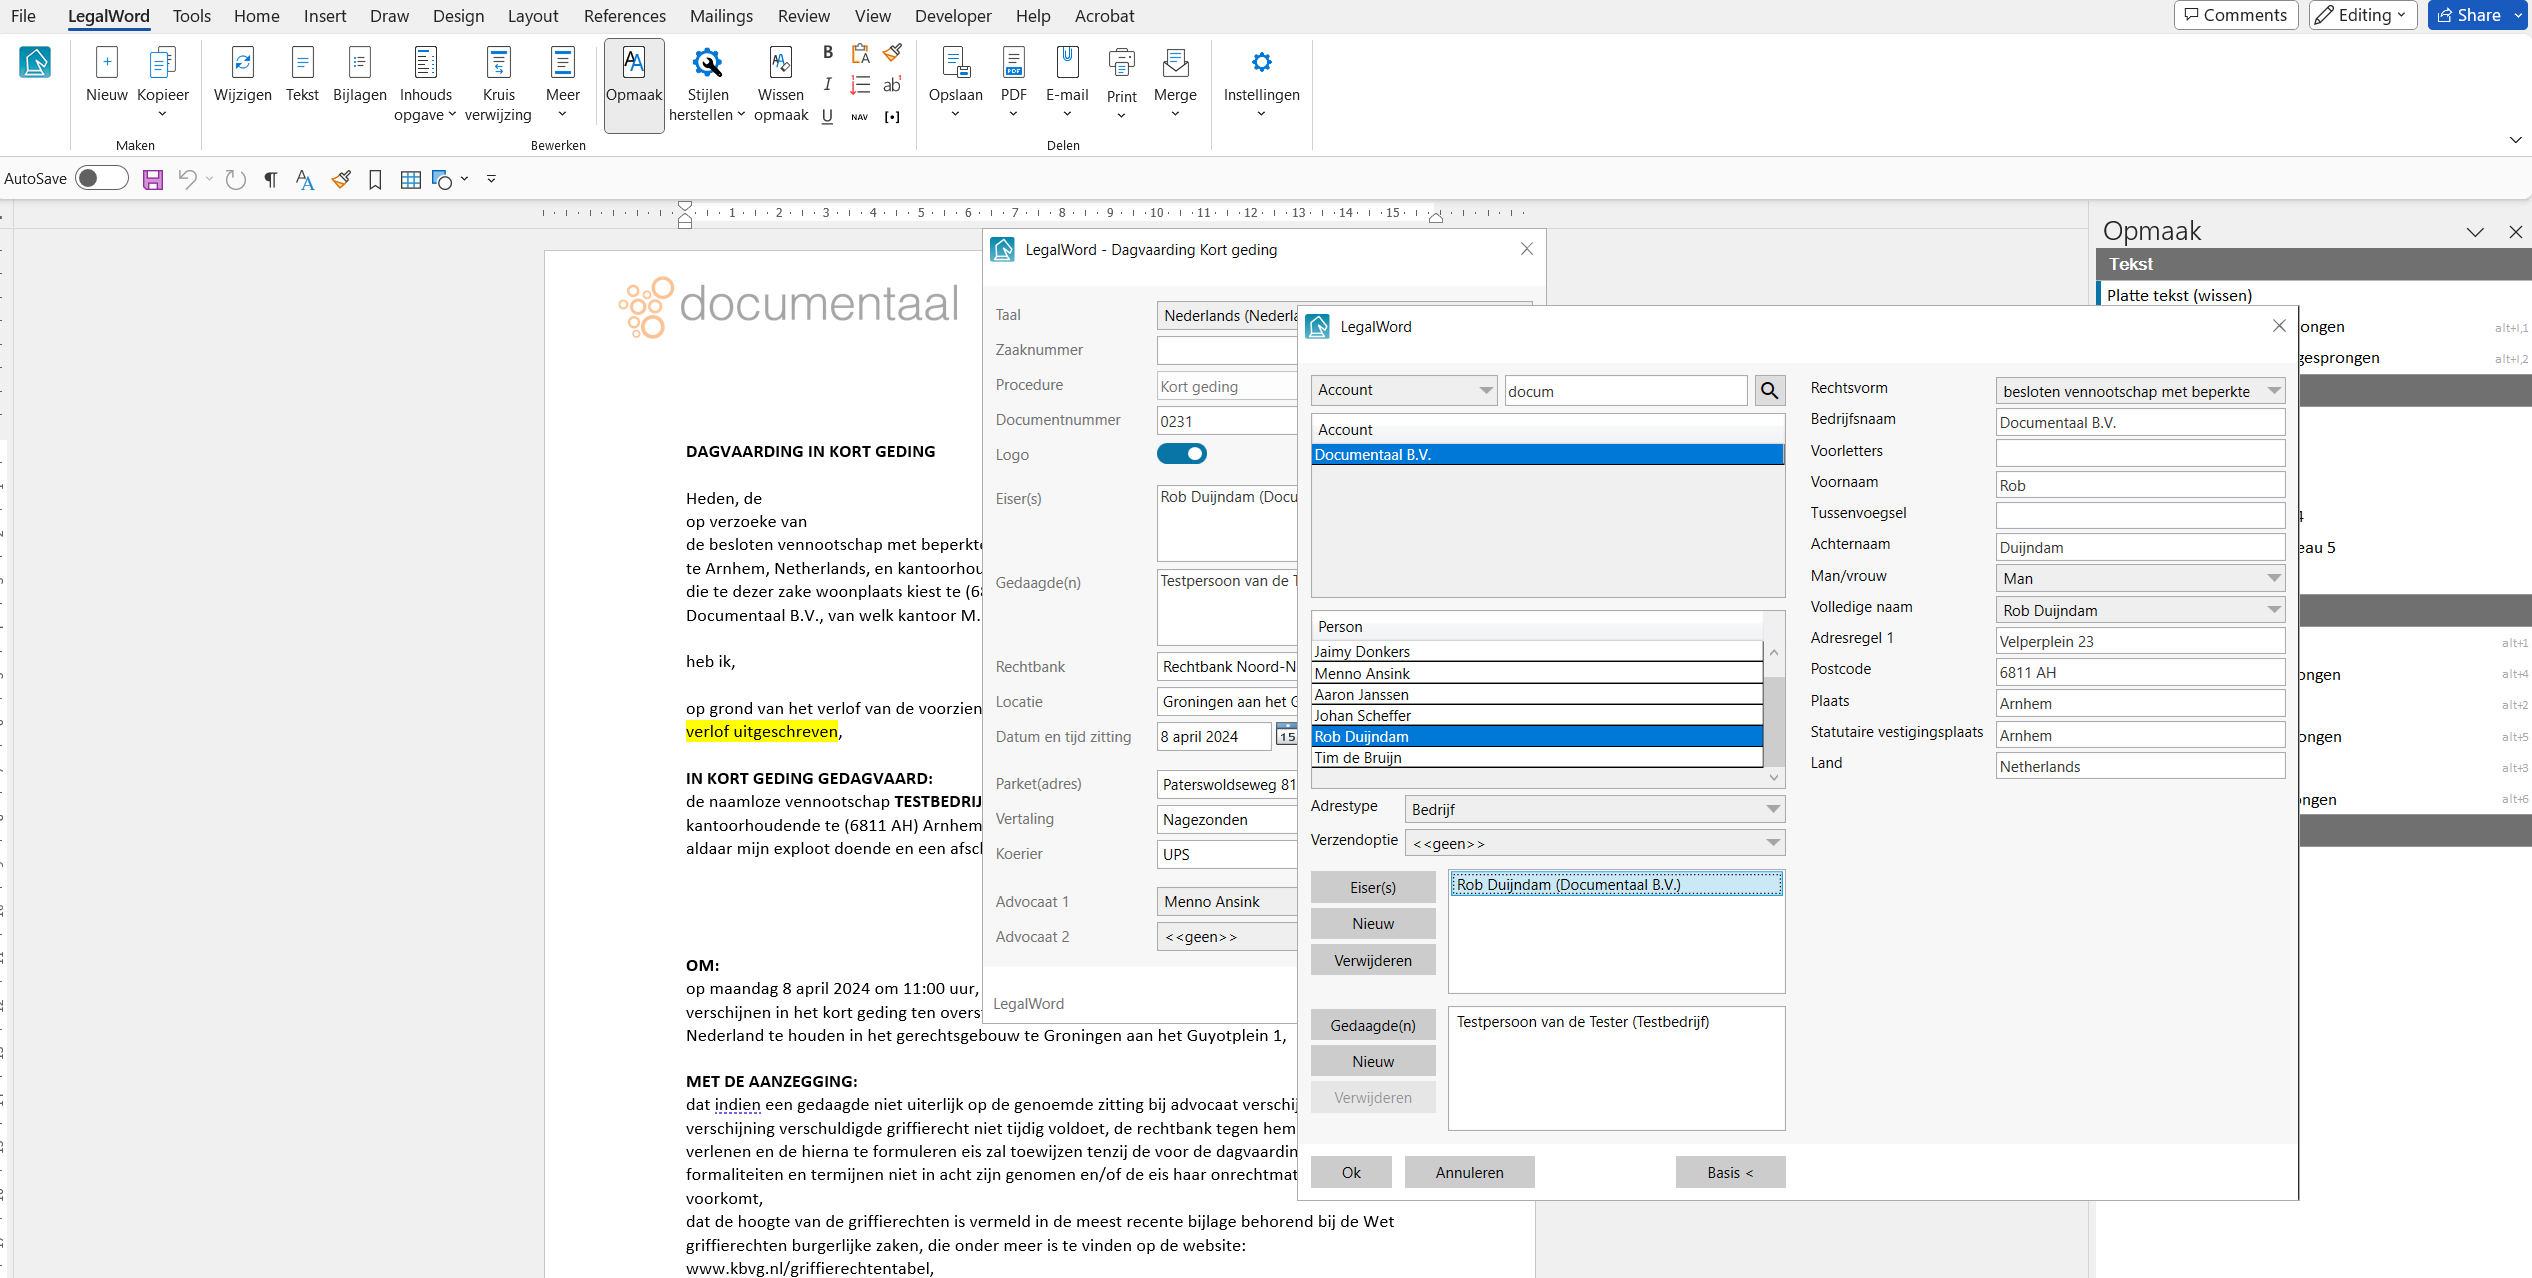The width and height of the screenshot is (2532, 1278).
Task: Select the Tekst tool in ribbon
Action: (x=302, y=75)
